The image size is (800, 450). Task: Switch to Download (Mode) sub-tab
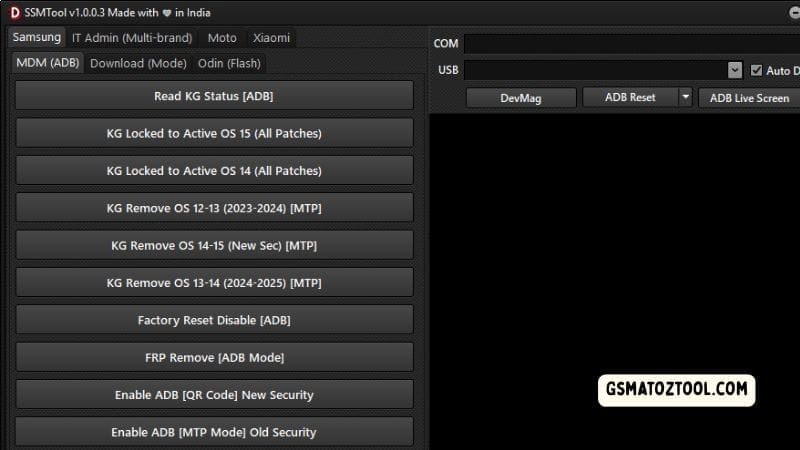tap(138, 63)
